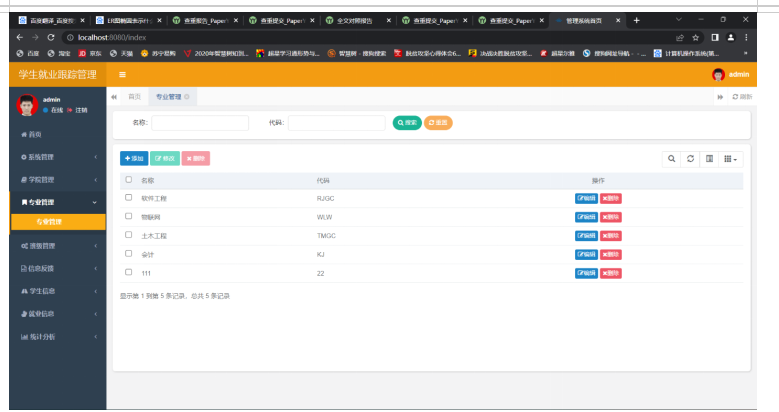Expand the 系统管理 sidebar menu
The image size is (779, 412).
58,157
